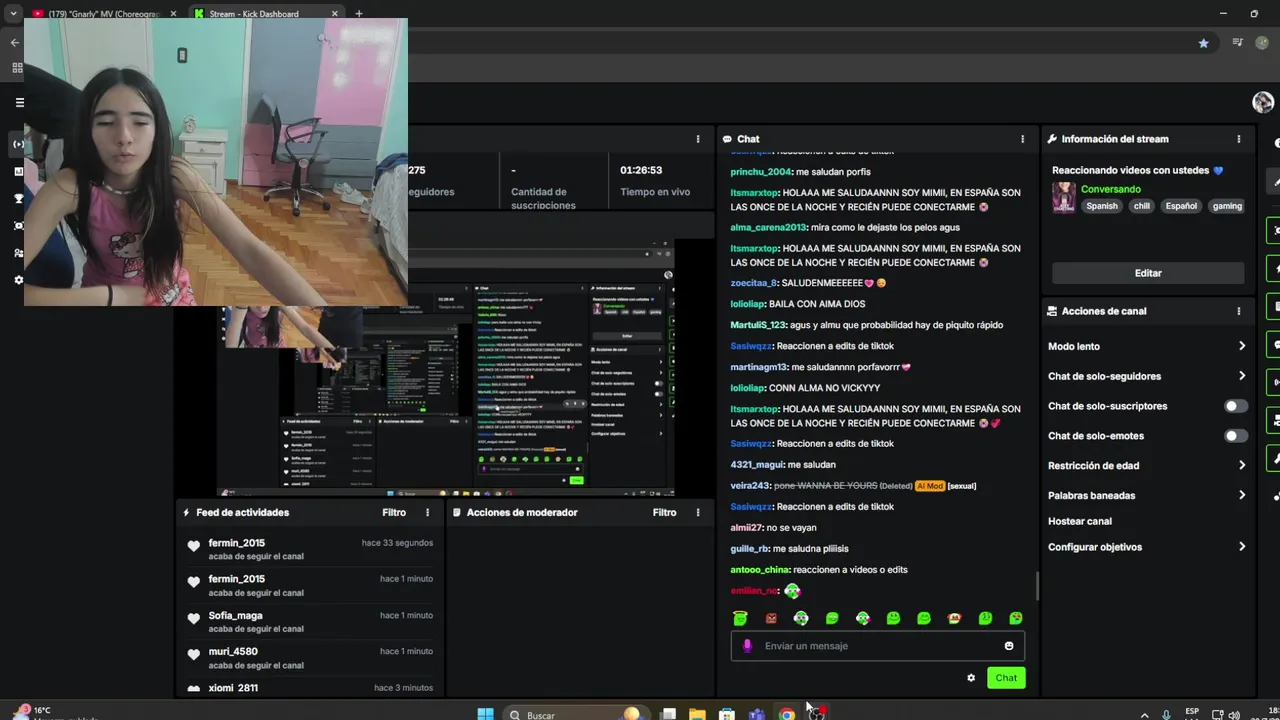
Task: Open the analytics chart icon in sidebar
Action: pyautogui.click(x=18, y=171)
